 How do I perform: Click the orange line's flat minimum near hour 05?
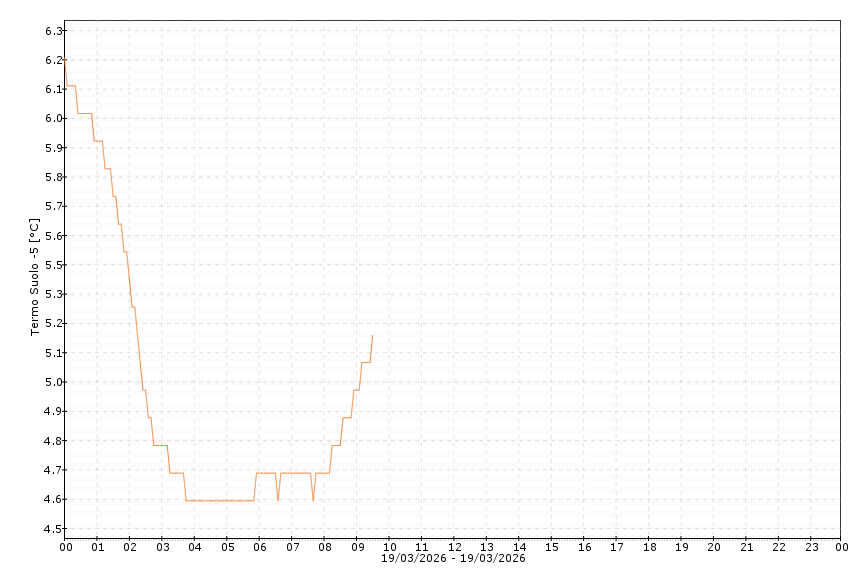[x=227, y=500]
